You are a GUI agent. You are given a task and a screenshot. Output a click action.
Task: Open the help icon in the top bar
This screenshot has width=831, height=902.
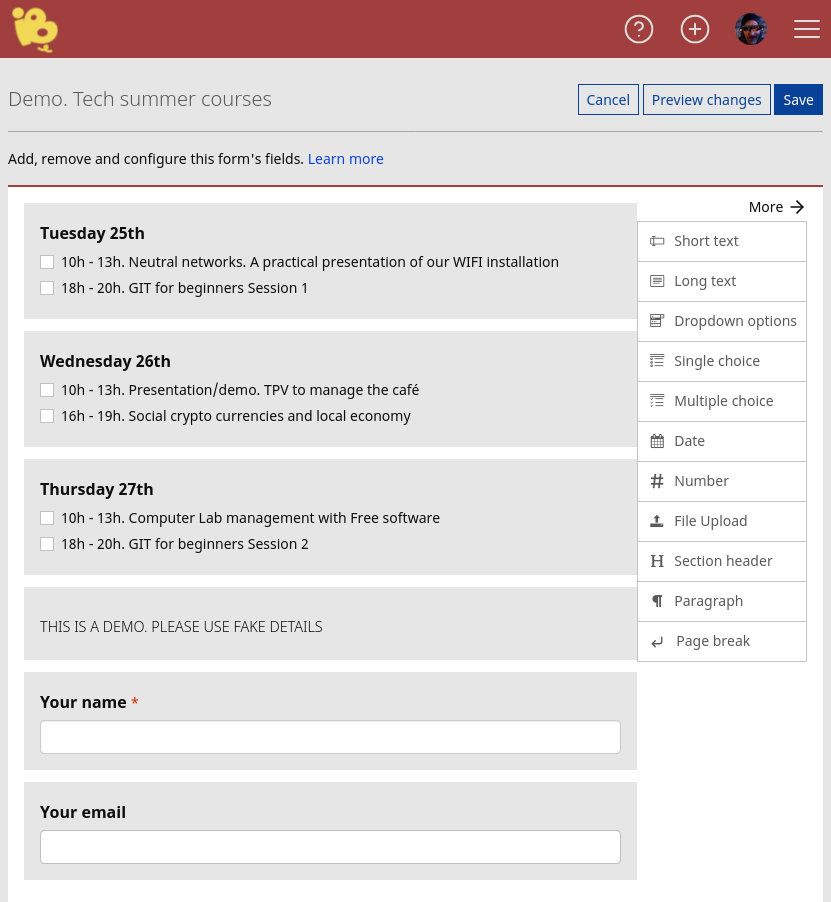click(639, 29)
